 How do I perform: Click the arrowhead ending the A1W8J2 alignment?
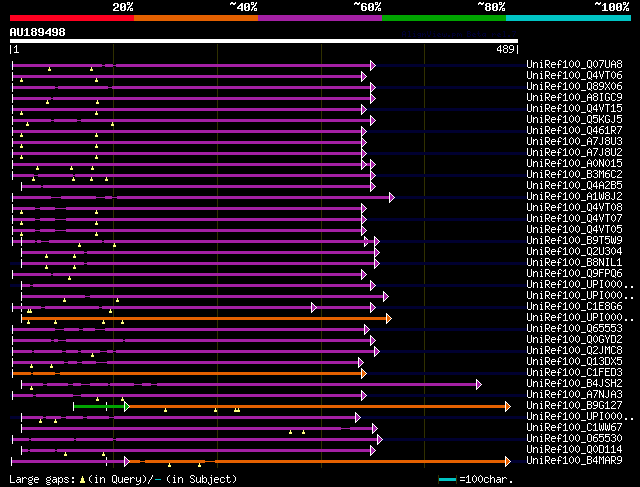tap(392, 198)
